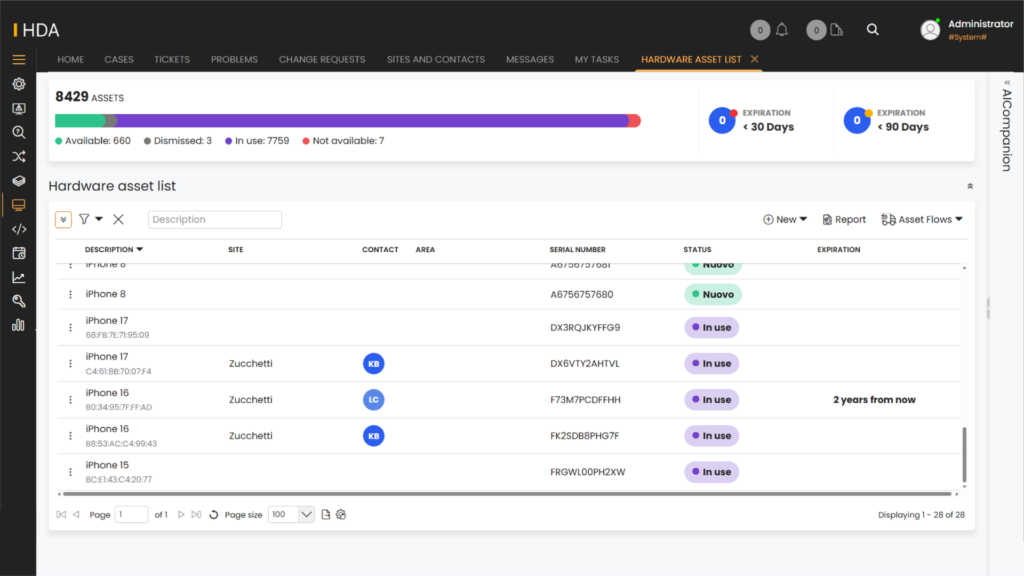
Task: Click the Dismissed: 3 legend entry
Action: point(178,141)
